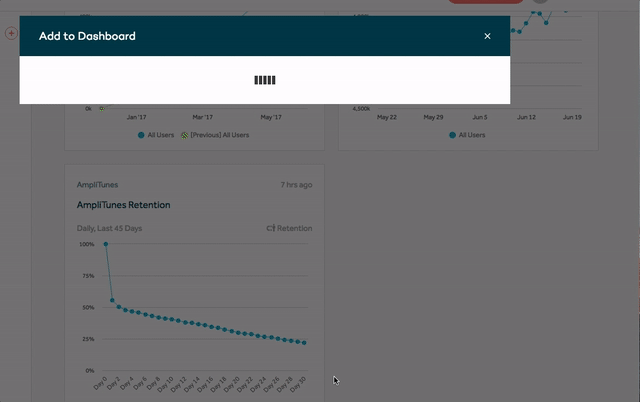Click the Daily, Last 45 Days label
640x402 pixels.
tap(110, 228)
